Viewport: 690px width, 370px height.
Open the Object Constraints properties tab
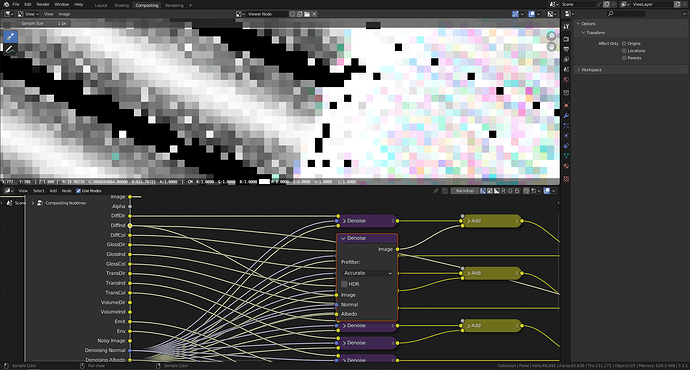tap(566, 146)
